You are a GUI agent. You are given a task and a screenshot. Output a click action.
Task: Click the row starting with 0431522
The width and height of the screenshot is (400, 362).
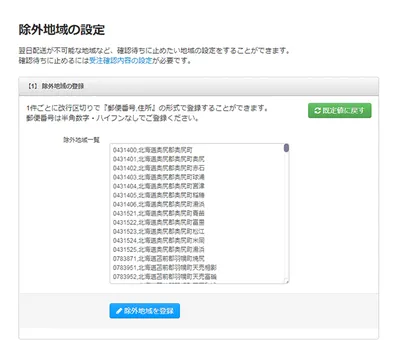(159, 222)
